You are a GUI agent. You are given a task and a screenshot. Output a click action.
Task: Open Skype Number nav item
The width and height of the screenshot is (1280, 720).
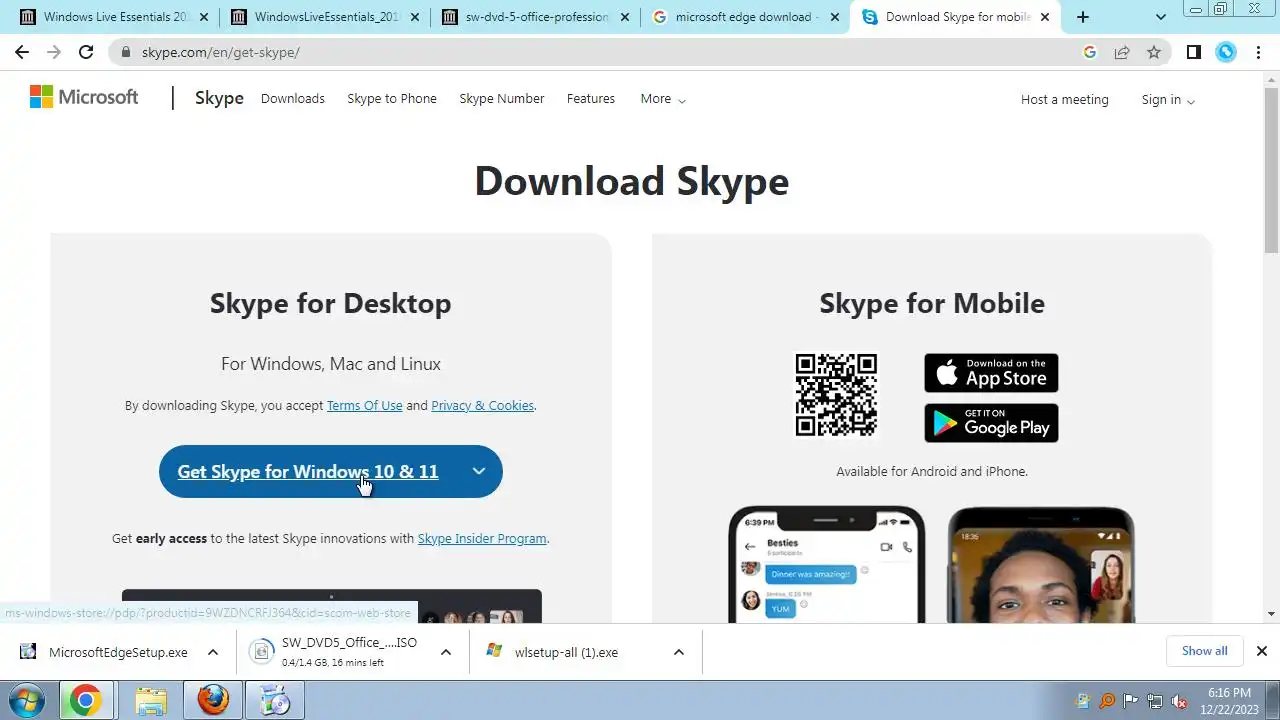tap(502, 99)
